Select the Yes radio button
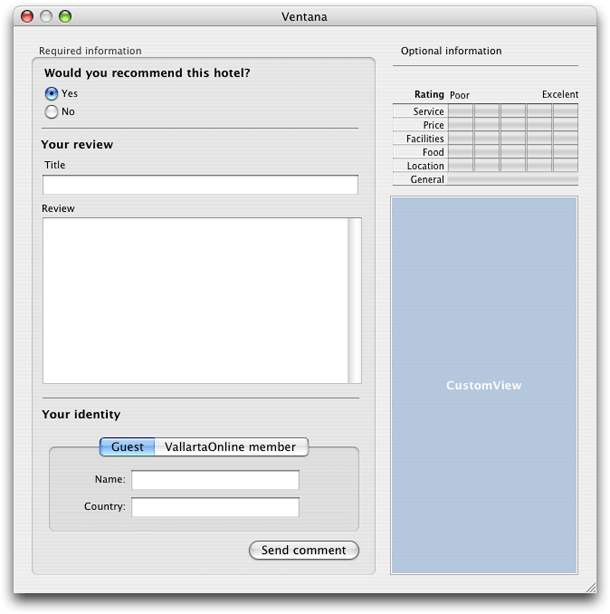Screen dimensions: 610x614 click(x=51, y=94)
